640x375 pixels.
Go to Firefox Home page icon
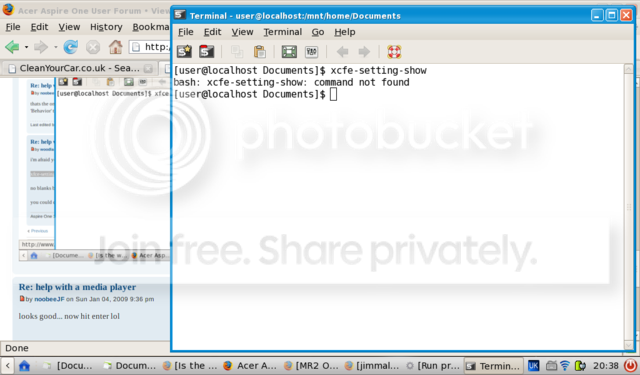[x=115, y=47]
